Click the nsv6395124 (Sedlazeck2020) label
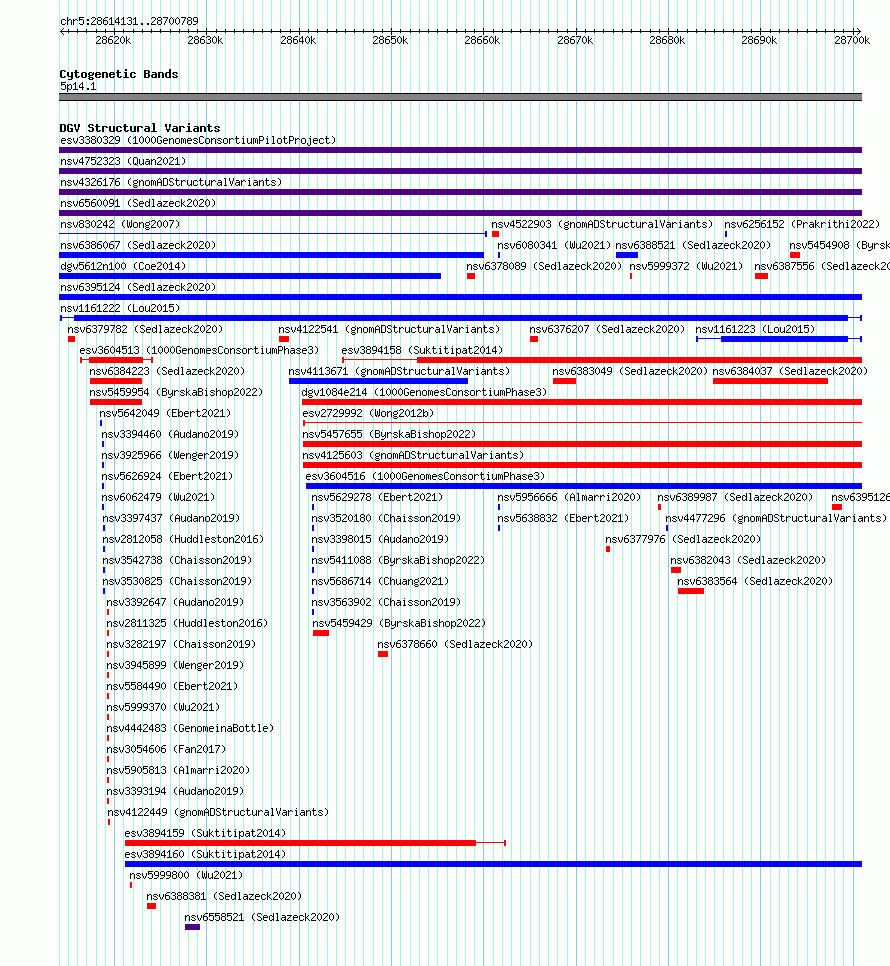 138,287
